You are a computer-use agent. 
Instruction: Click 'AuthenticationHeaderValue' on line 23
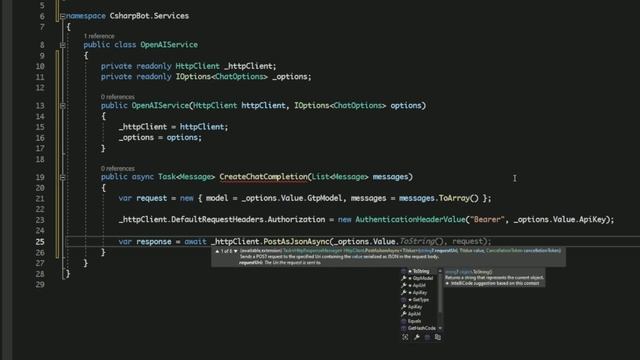click(410, 219)
